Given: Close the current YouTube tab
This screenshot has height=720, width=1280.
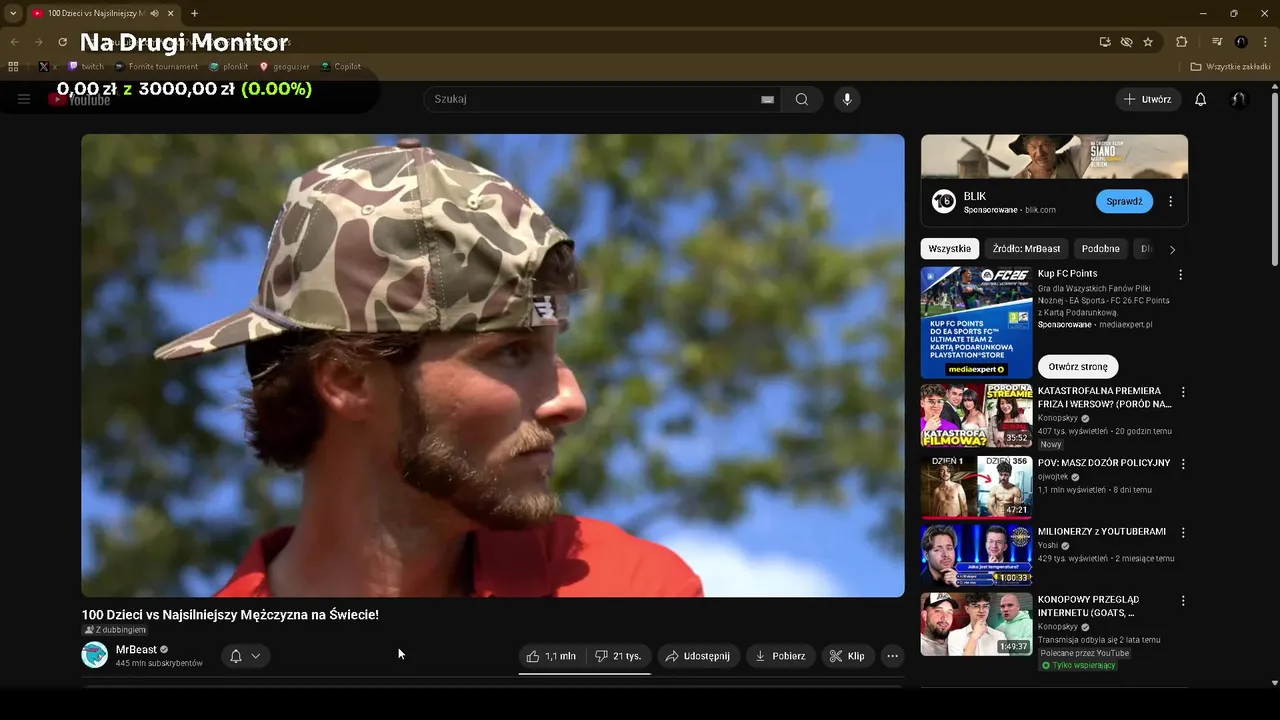Looking at the screenshot, I should tap(171, 13).
